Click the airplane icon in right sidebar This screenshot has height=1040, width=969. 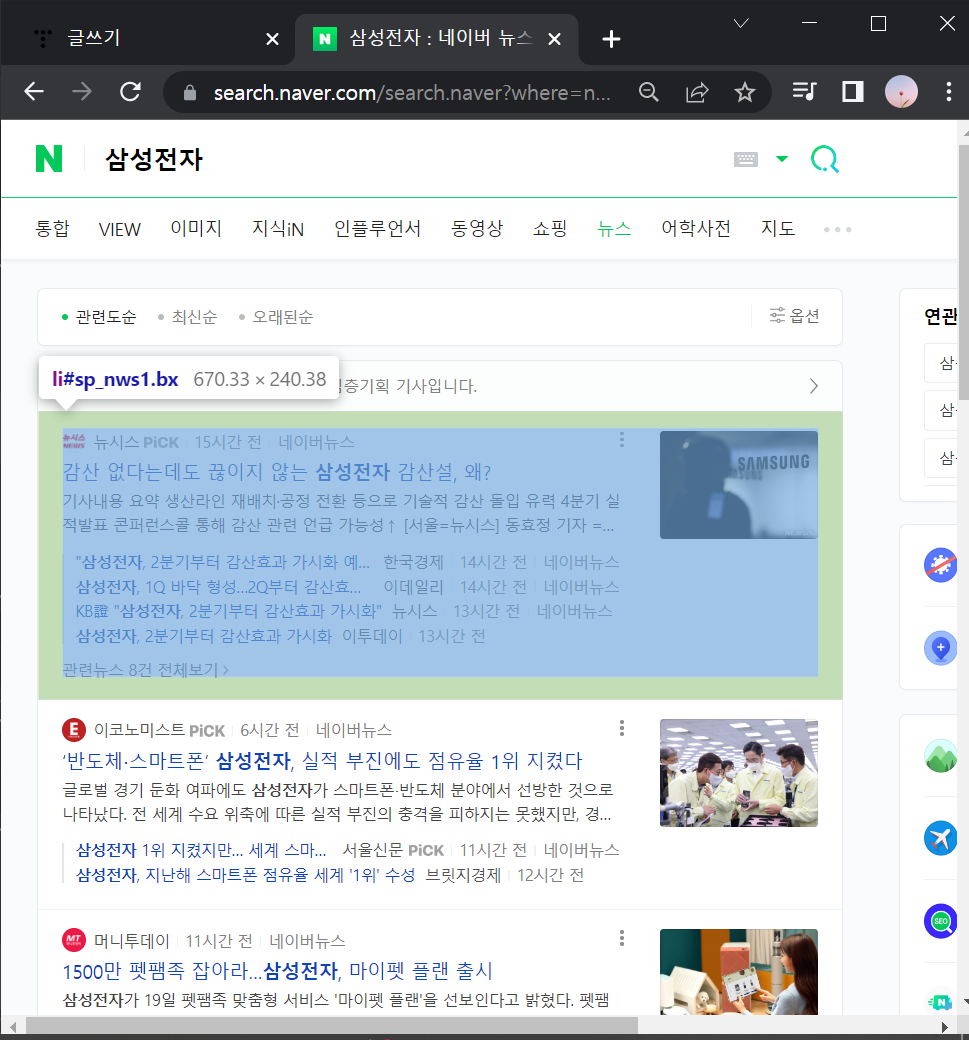pyautogui.click(x=940, y=838)
